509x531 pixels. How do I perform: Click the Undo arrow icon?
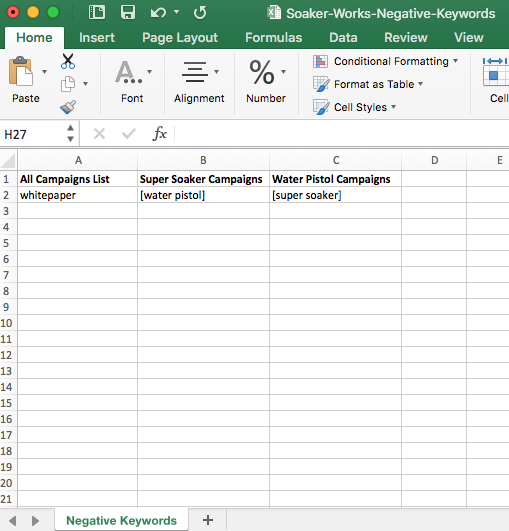158,13
